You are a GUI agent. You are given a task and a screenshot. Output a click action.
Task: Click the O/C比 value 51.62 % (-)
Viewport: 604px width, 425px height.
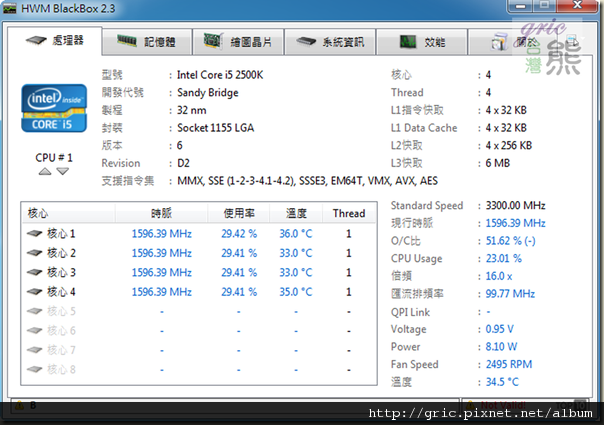point(510,241)
